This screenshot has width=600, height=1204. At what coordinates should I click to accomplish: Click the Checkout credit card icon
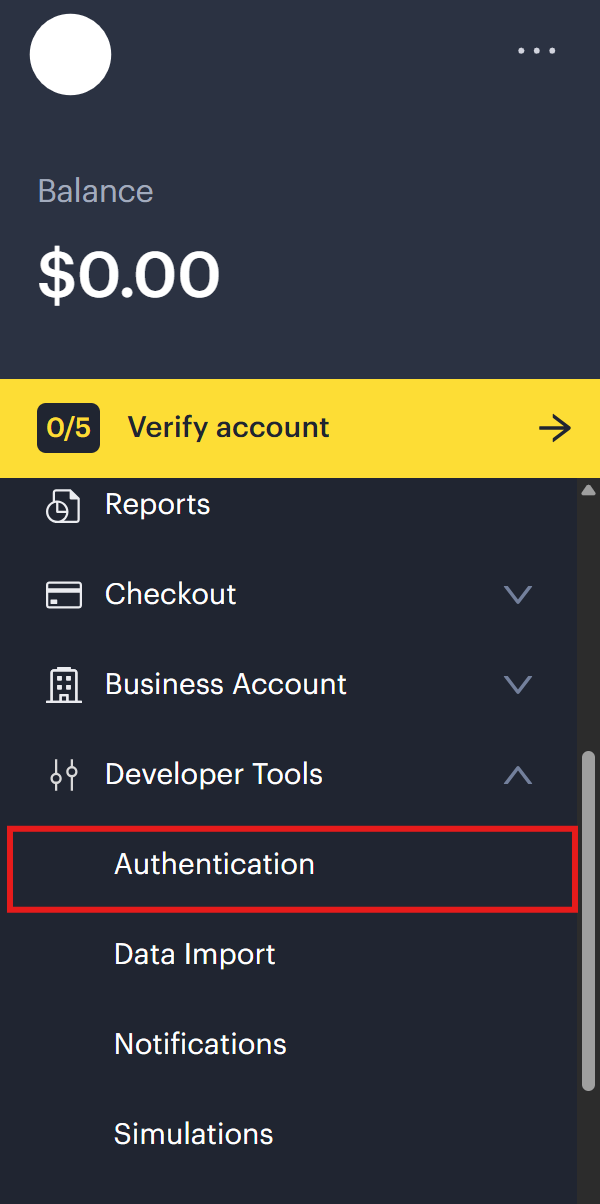coord(64,595)
